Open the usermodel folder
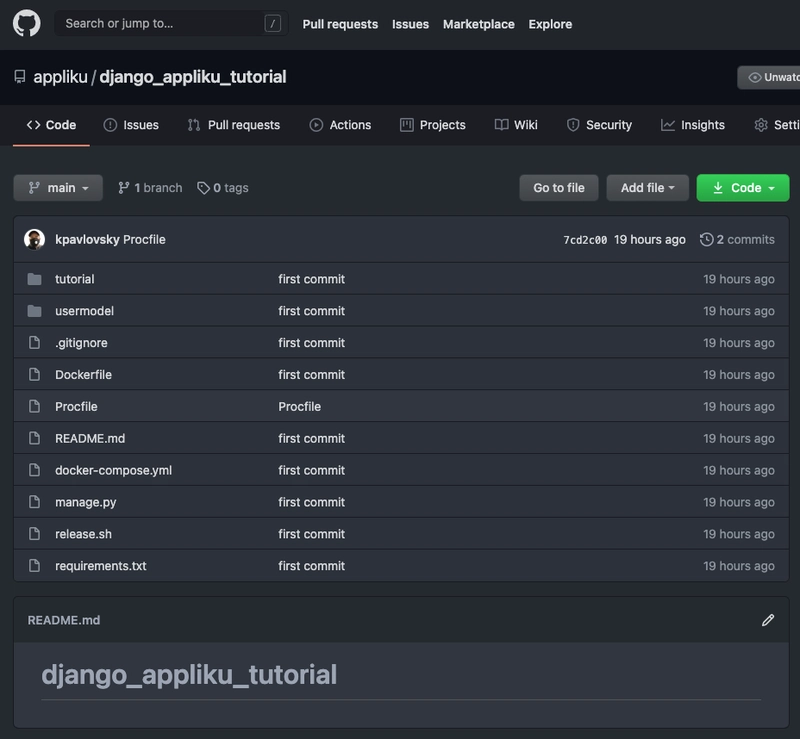This screenshot has width=800, height=739. point(84,311)
